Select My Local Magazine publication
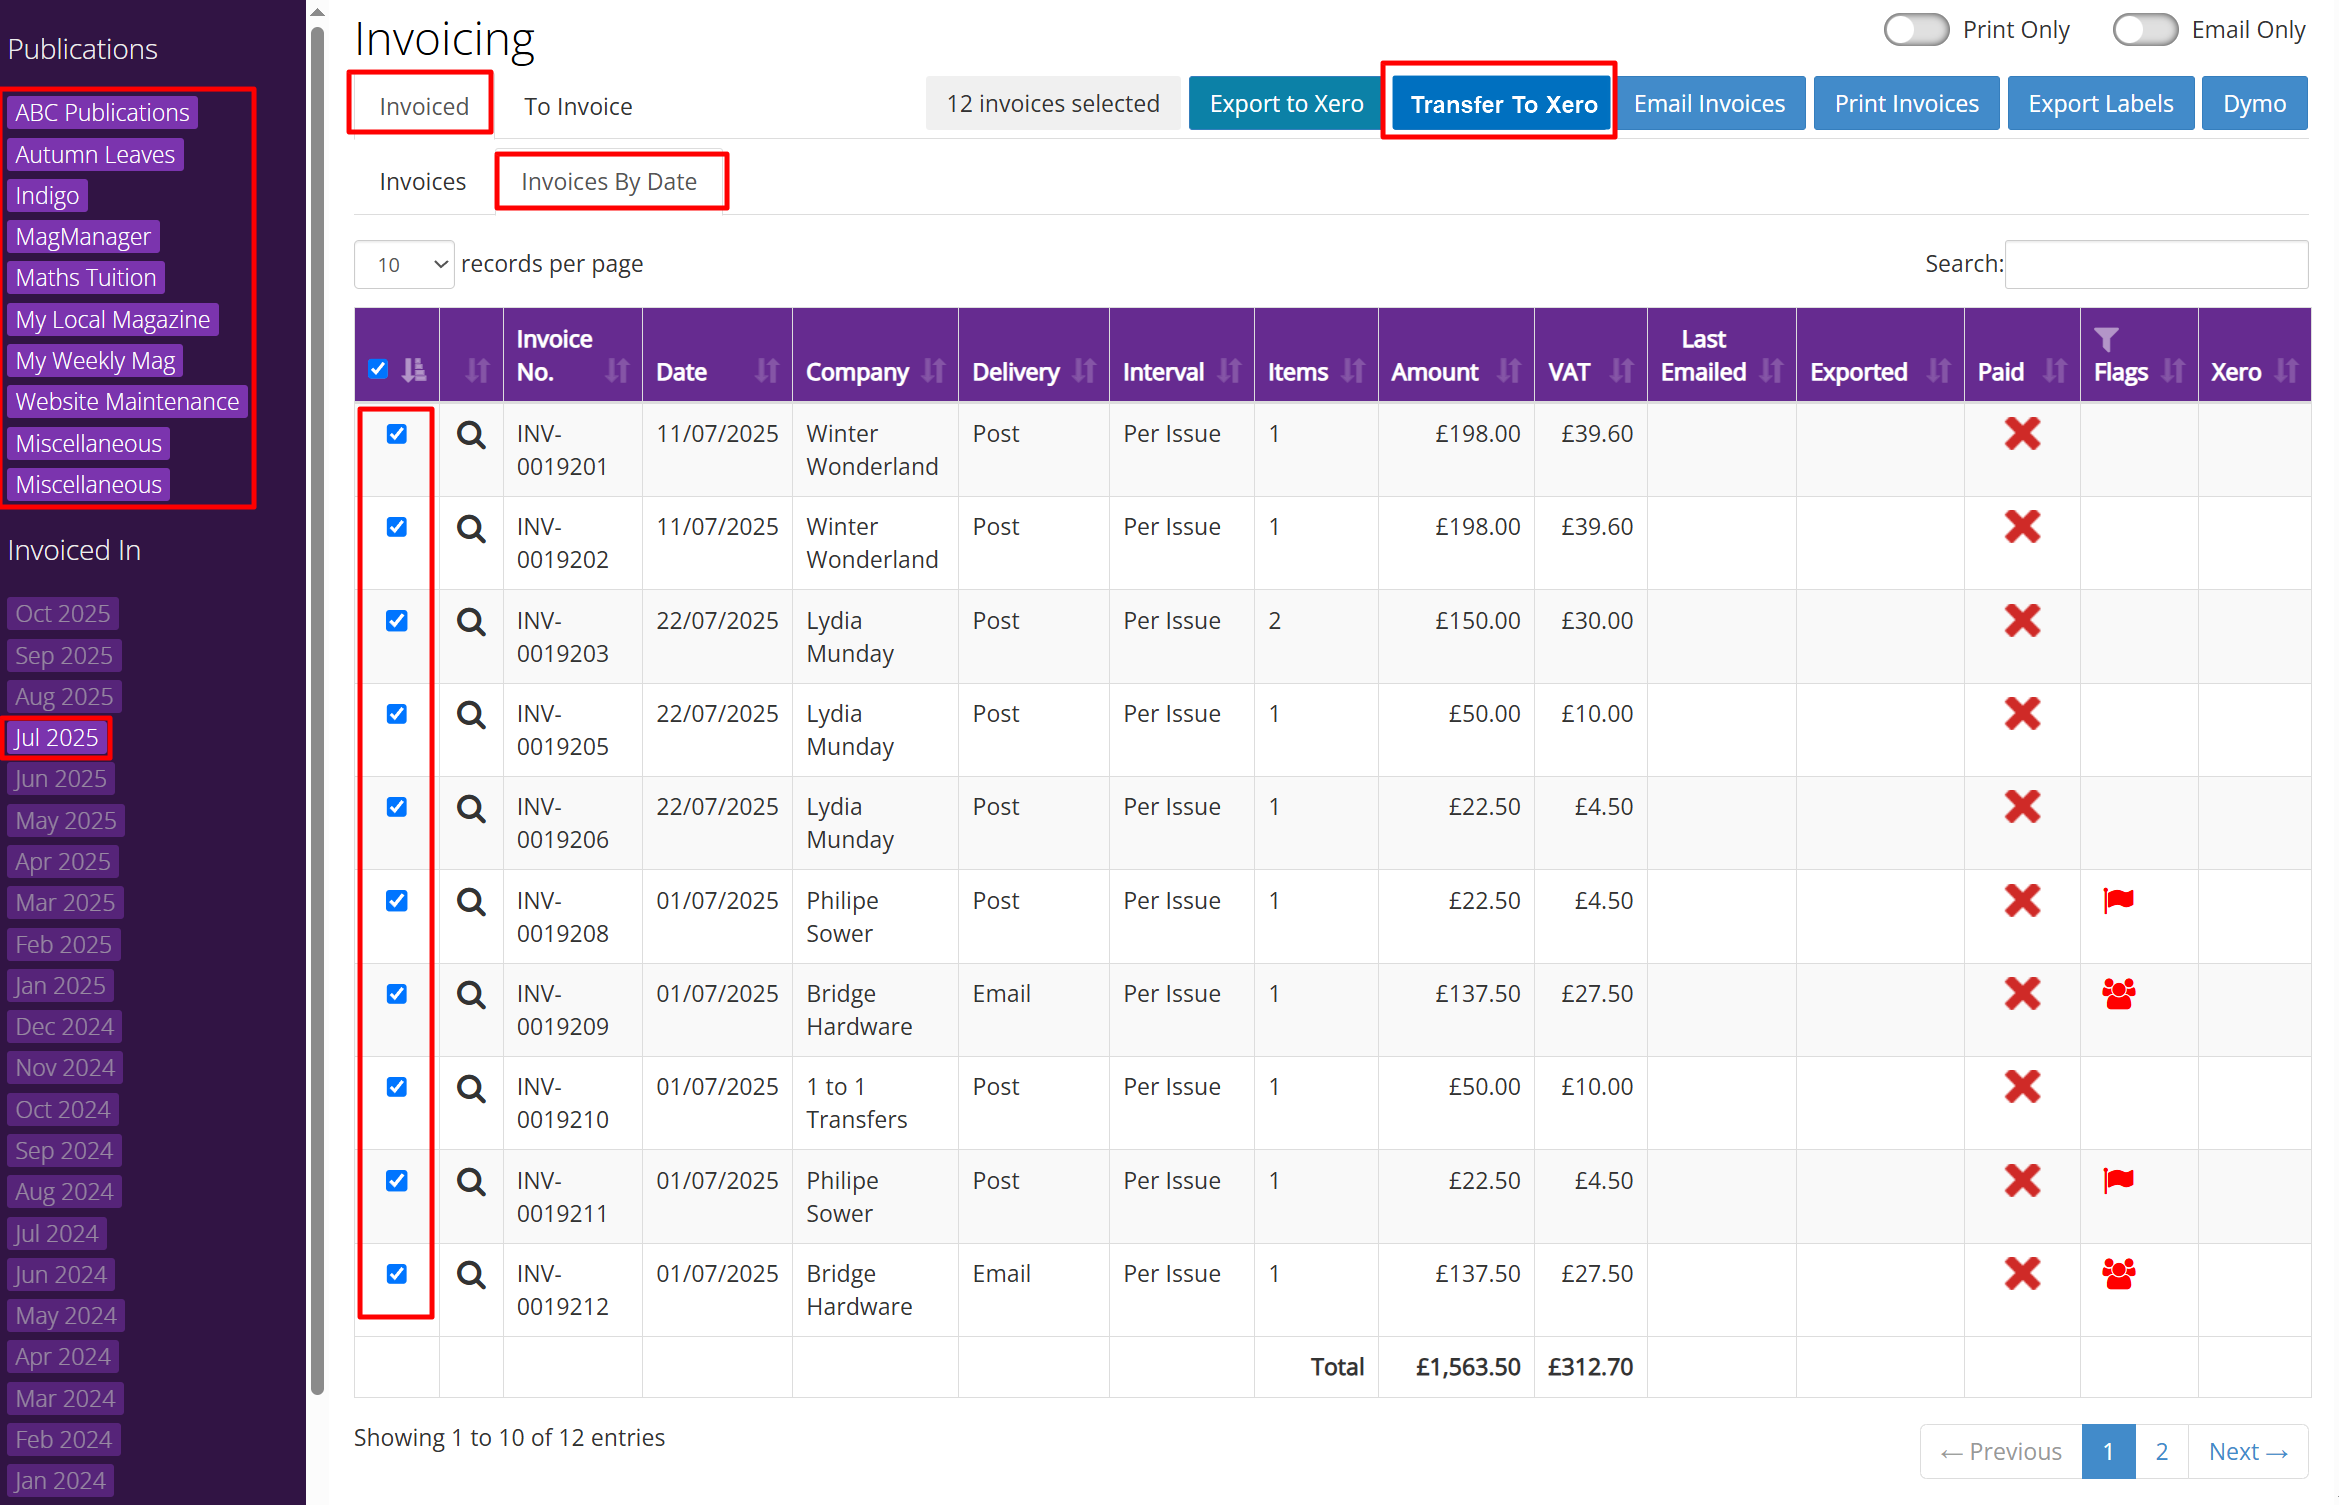The image size is (2339, 1505). [113, 319]
